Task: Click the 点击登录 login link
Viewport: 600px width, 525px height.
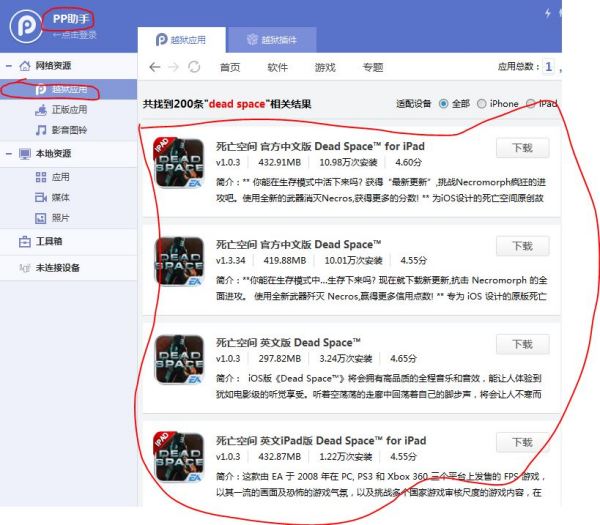Action: pos(75,35)
